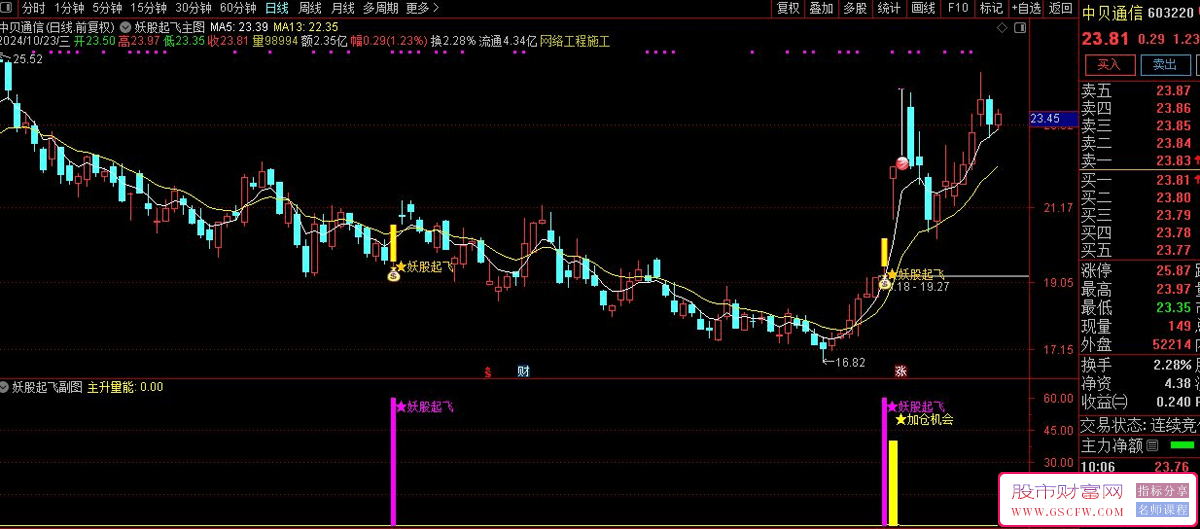The height and width of the screenshot is (529, 1200).
Task: Click the 买四 price 23.78
Action: (x=1174, y=233)
